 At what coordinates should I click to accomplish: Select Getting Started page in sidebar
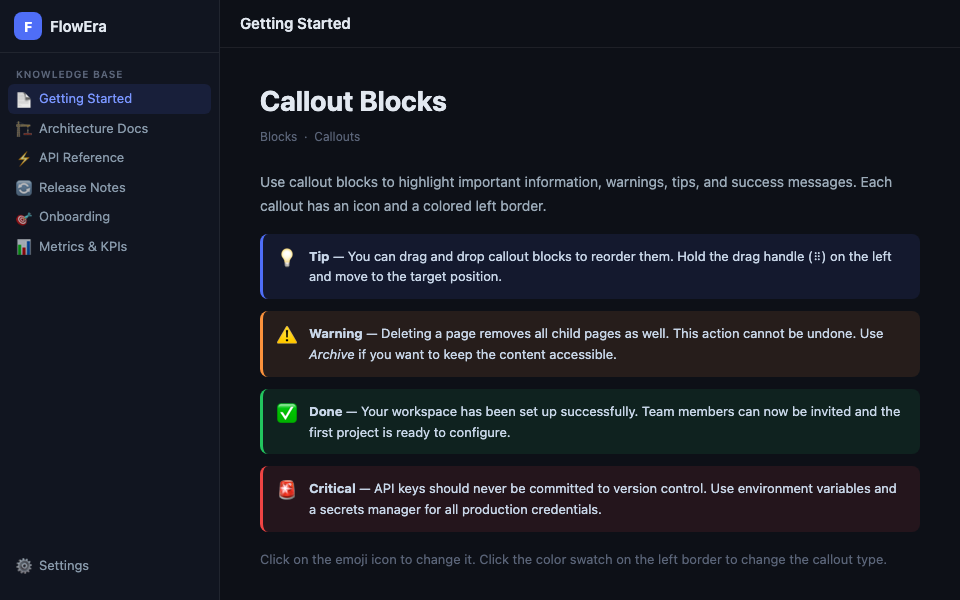85,99
